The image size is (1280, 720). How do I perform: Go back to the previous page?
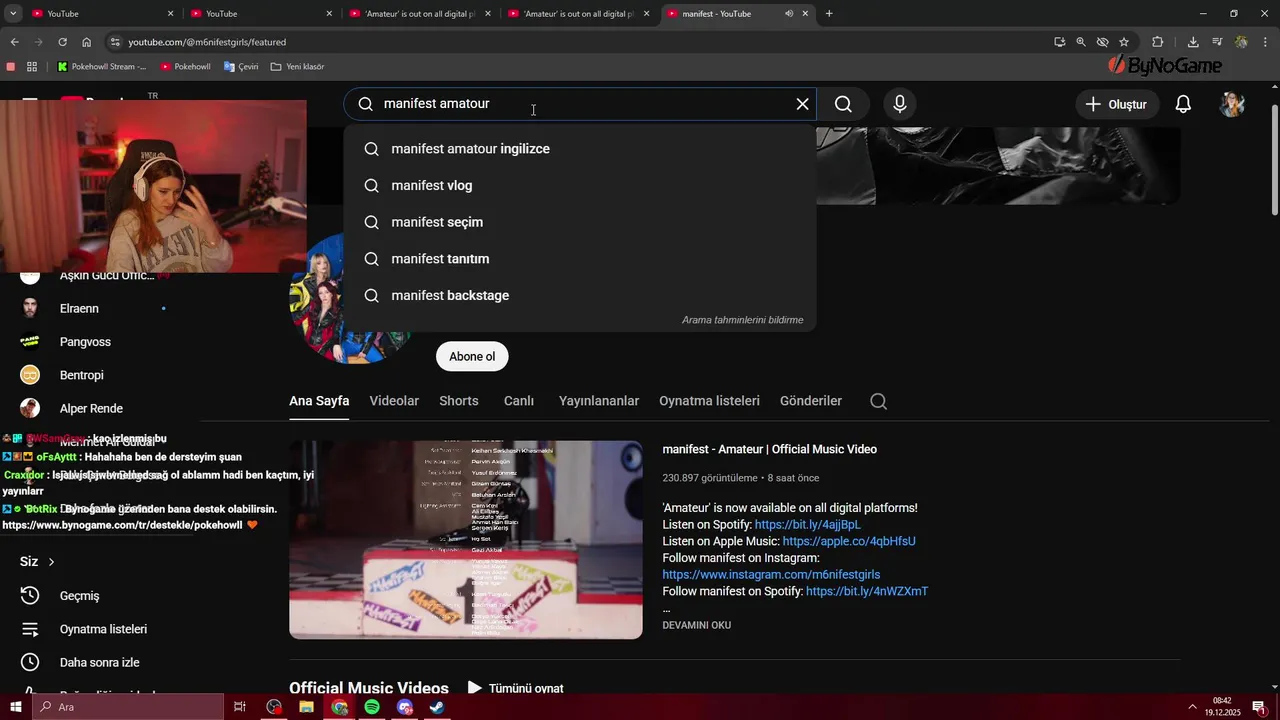[x=14, y=42]
